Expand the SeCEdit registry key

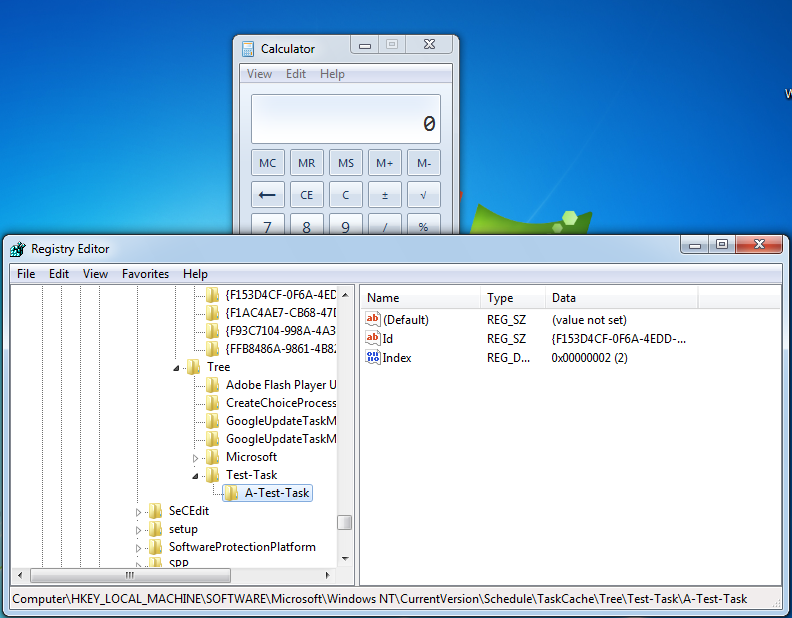[x=139, y=511]
